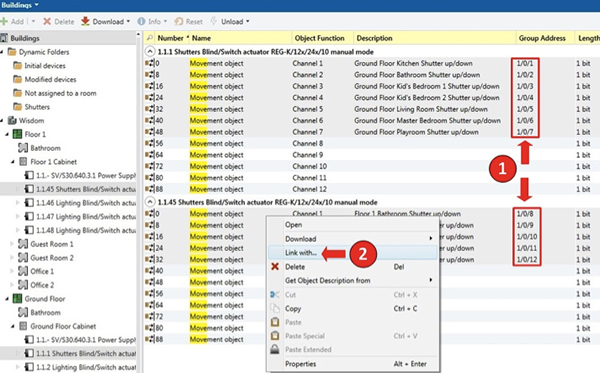Click the clipboard icon beside Paste

point(275,322)
